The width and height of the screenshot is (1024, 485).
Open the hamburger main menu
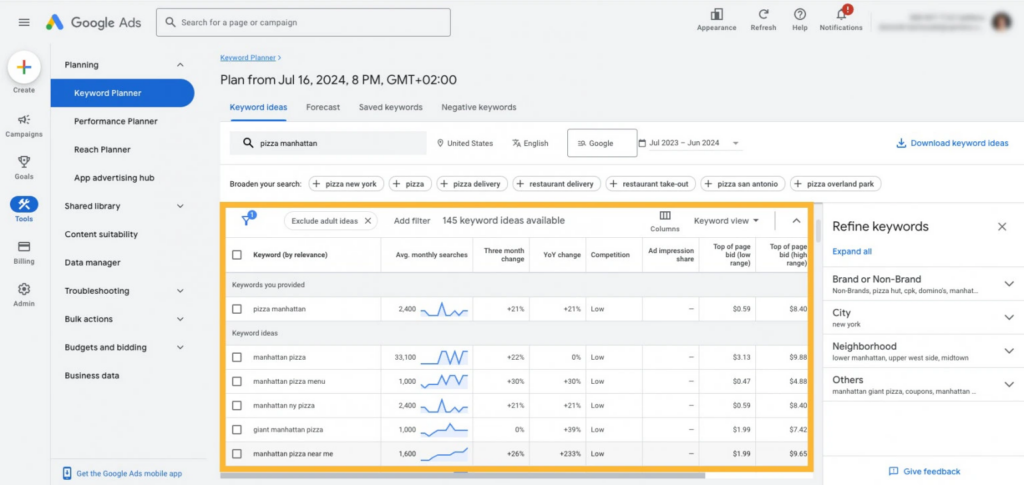point(24,22)
